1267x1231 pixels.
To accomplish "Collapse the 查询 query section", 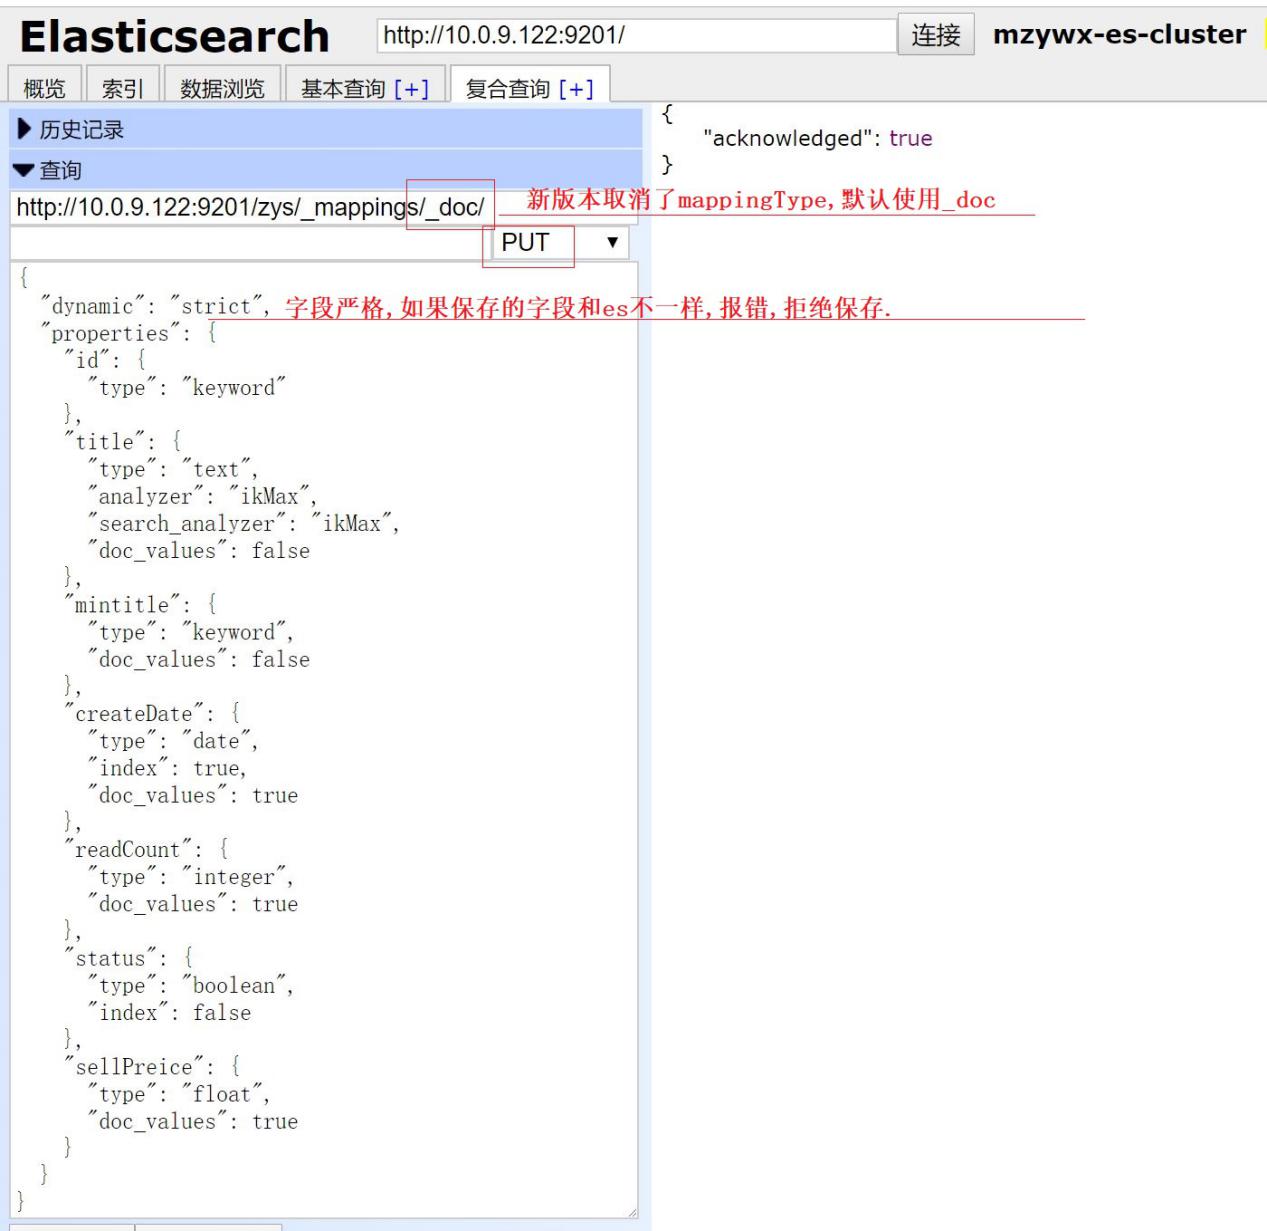I will click(61, 170).
